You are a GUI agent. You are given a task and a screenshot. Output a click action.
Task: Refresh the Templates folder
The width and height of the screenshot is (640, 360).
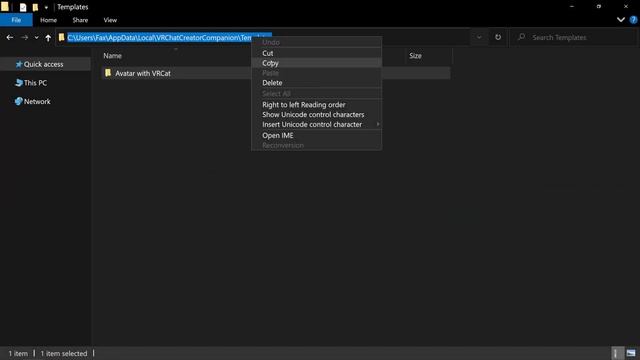pos(498,37)
